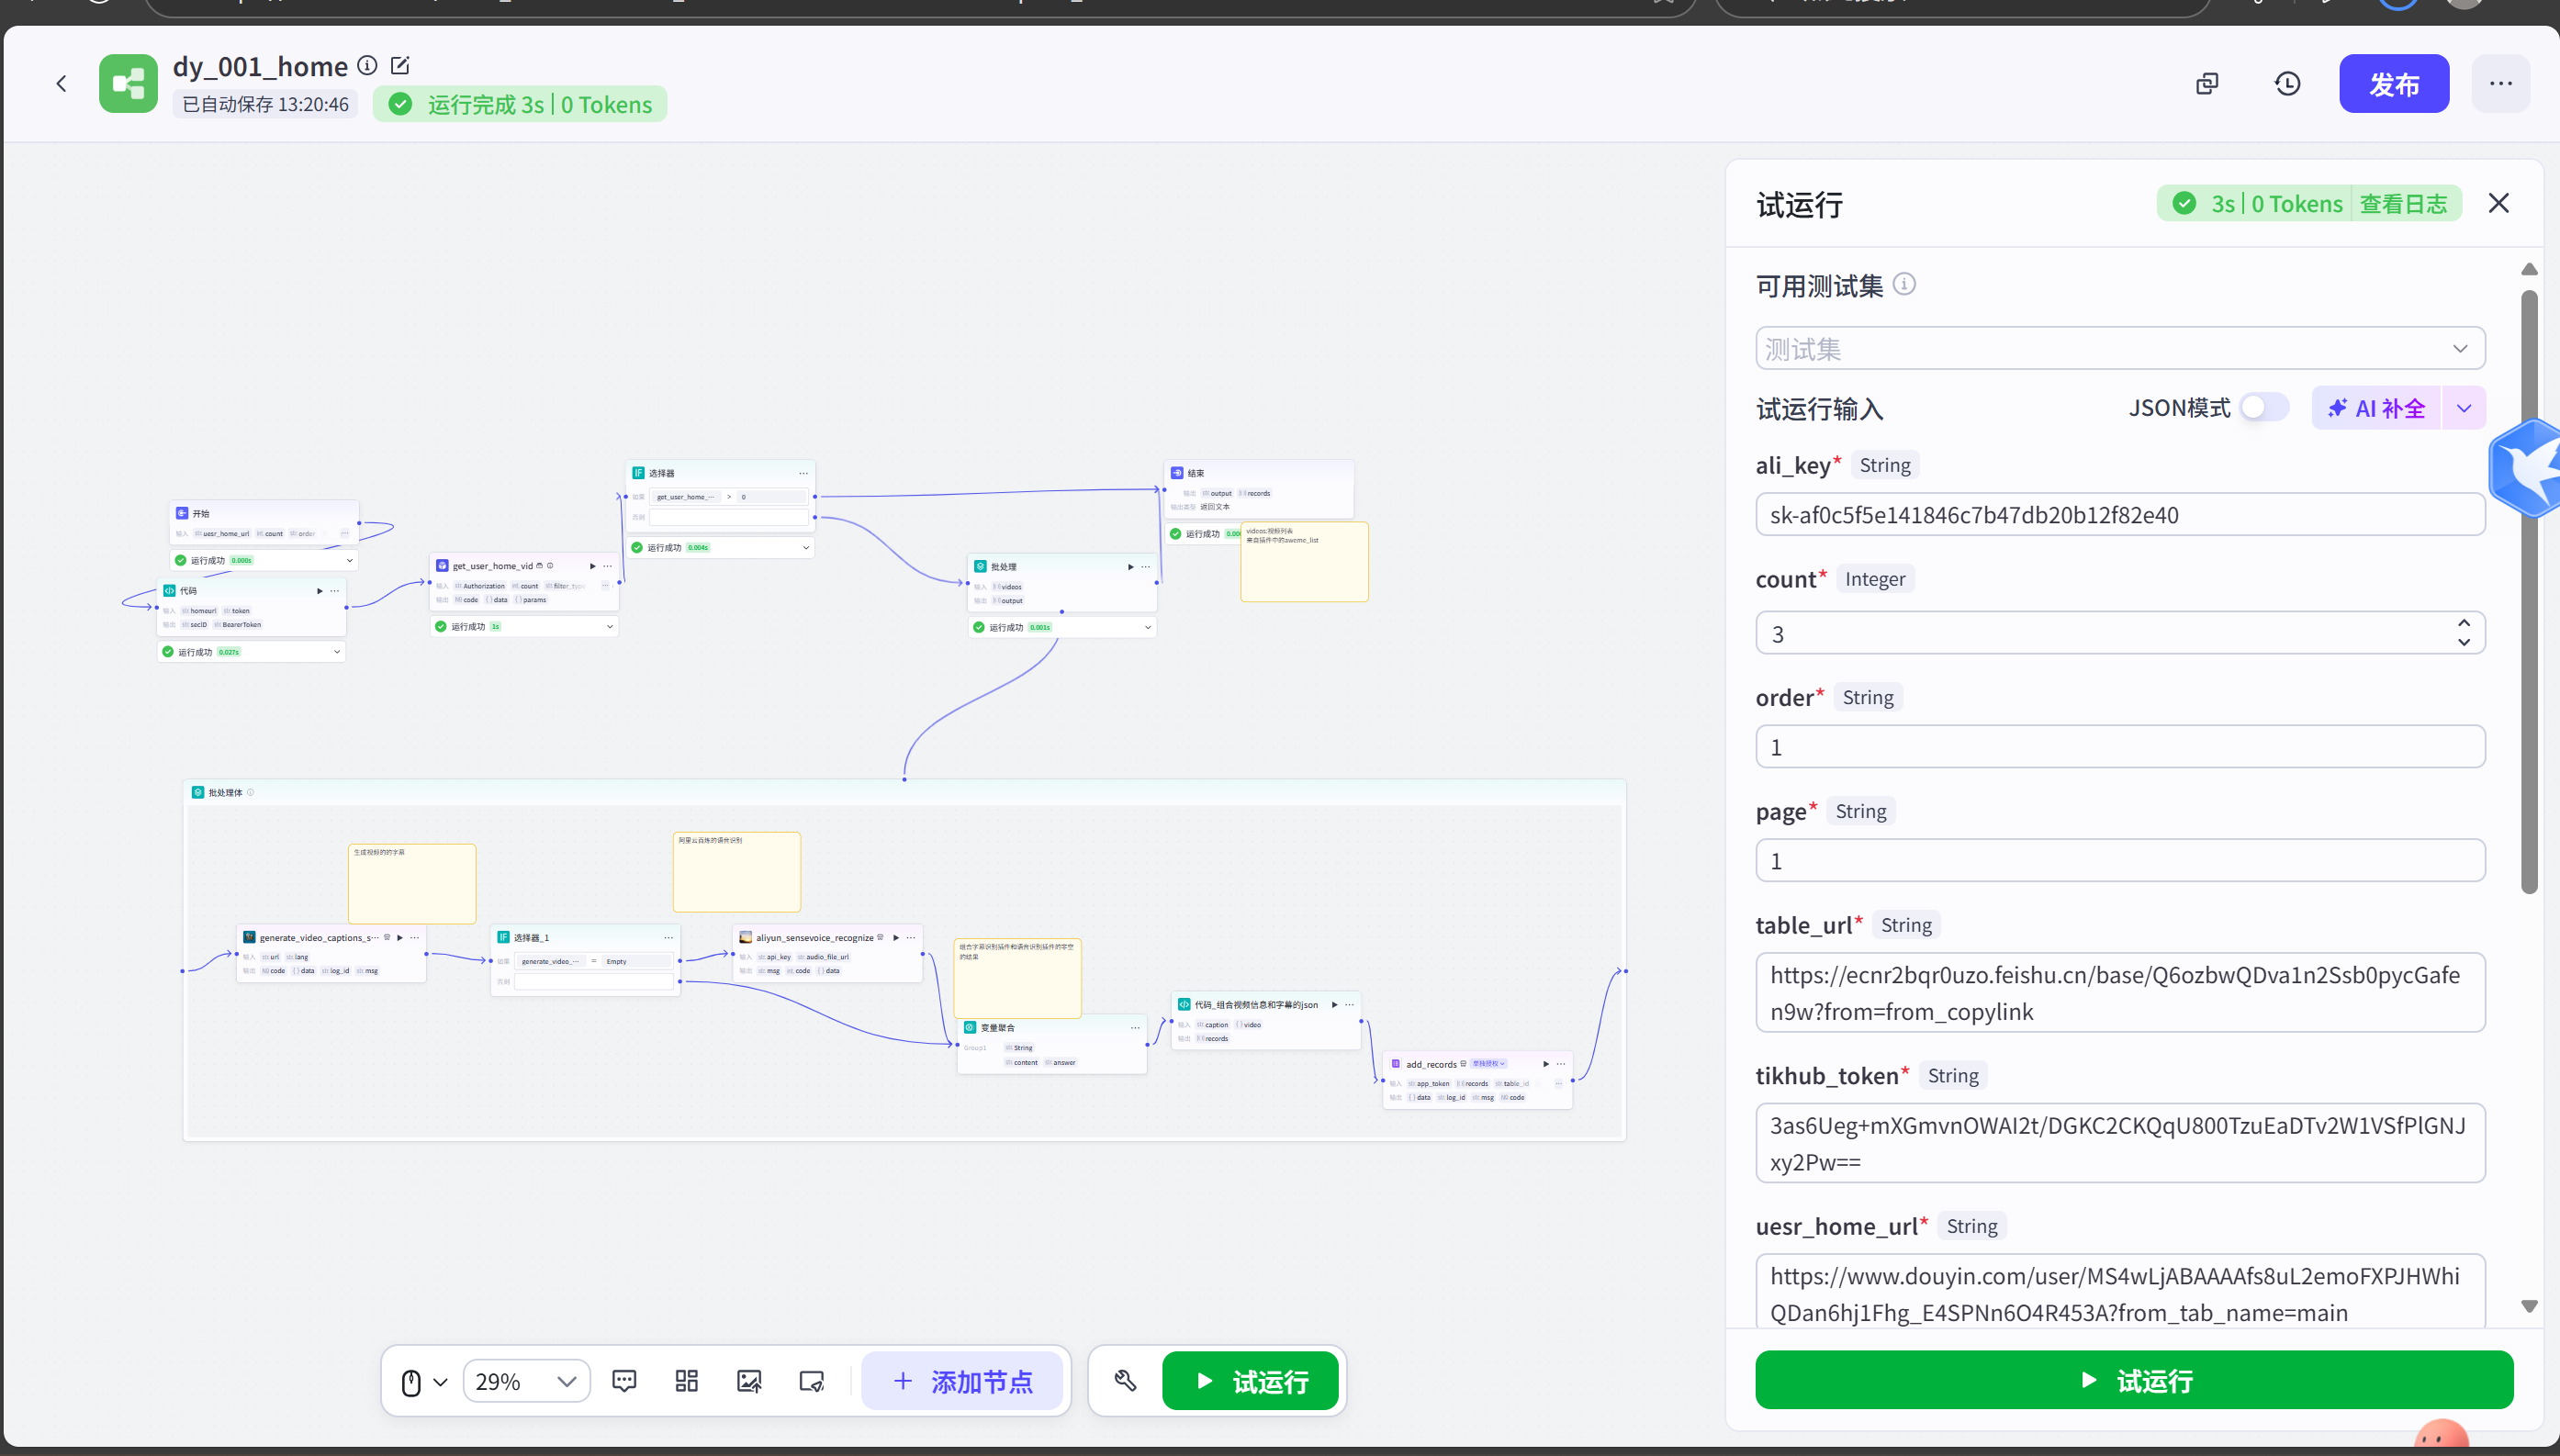Open the three-dots more menu in header
The width and height of the screenshot is (2560, 1456).
tap(2500, 84)
